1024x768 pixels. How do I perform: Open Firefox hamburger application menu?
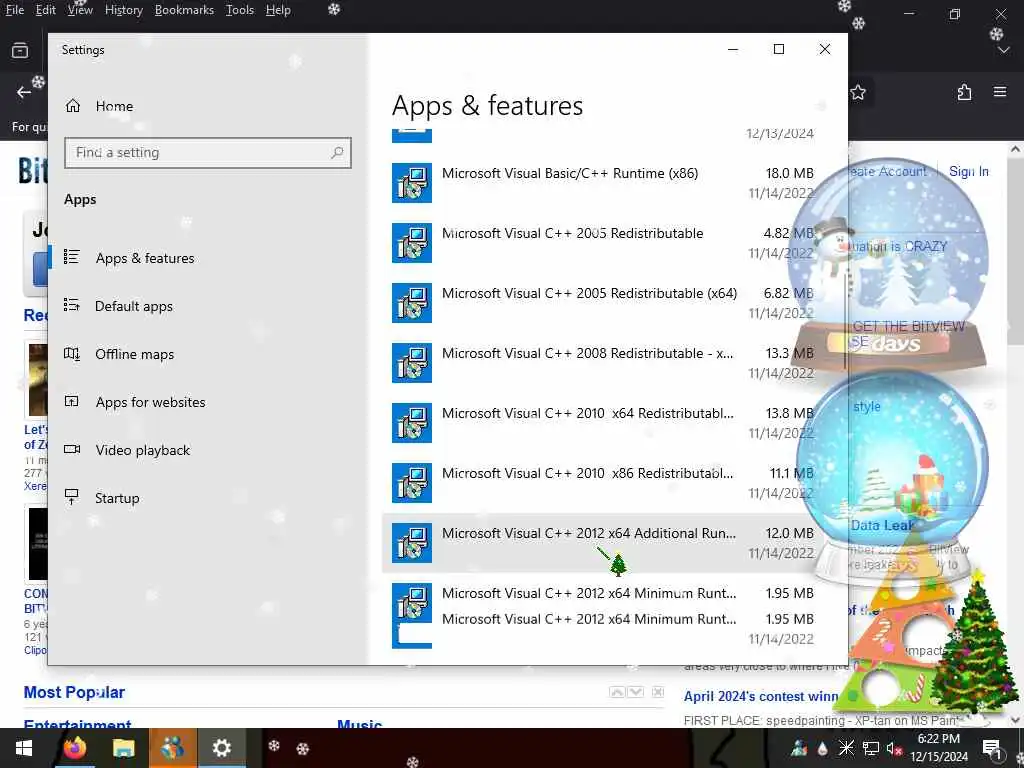[1000, 92]
